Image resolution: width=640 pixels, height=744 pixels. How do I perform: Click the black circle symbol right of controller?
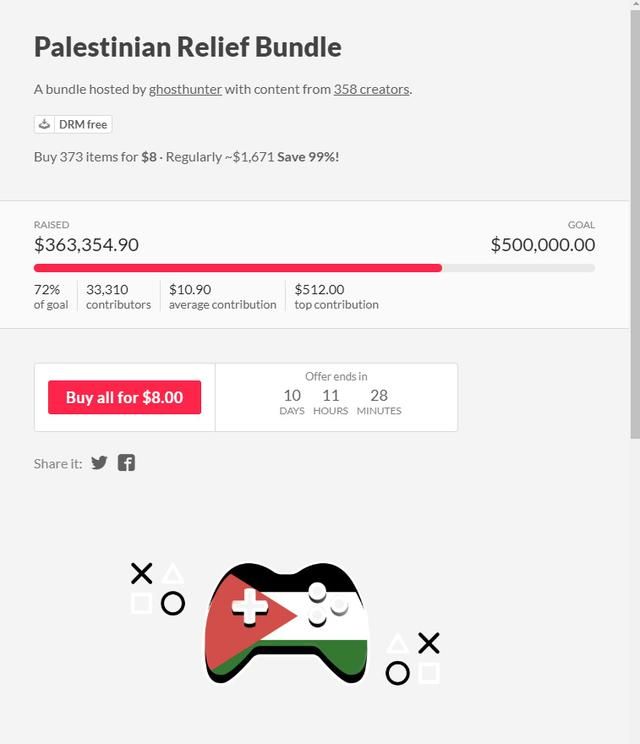tap(397, 673)
